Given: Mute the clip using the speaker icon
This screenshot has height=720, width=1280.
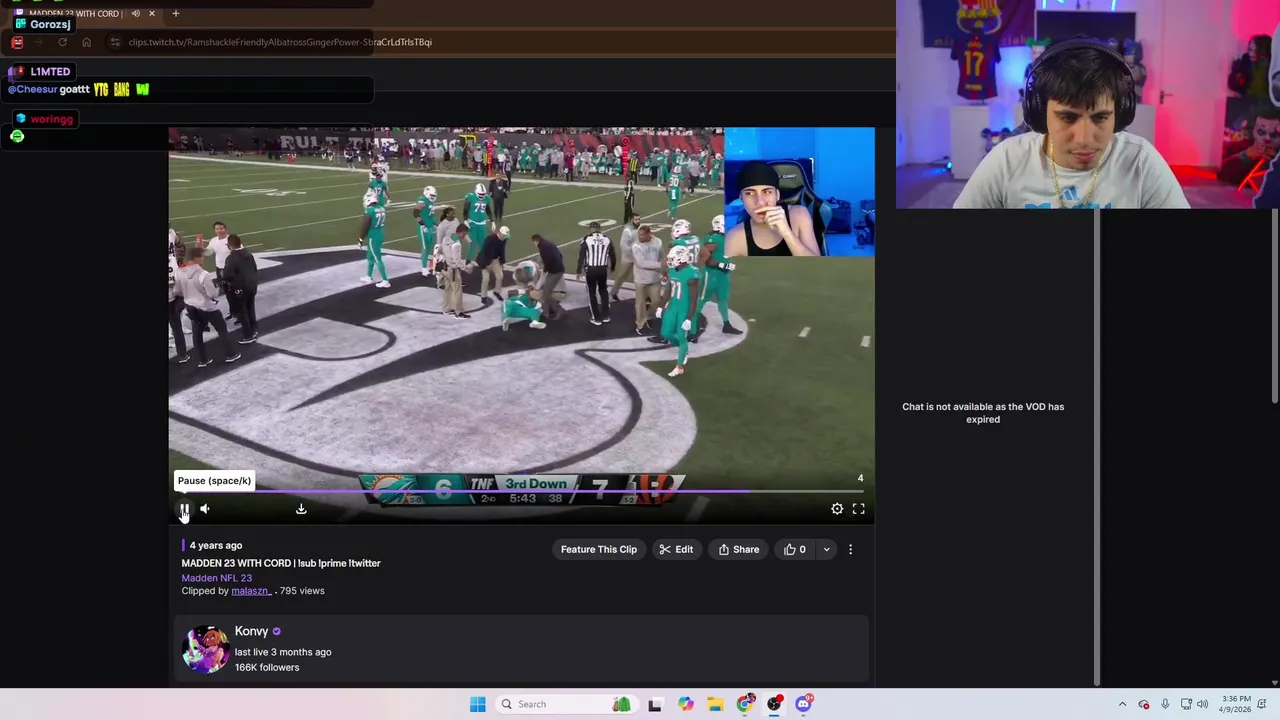Looking at the screenshot, I should click(205, 509).
